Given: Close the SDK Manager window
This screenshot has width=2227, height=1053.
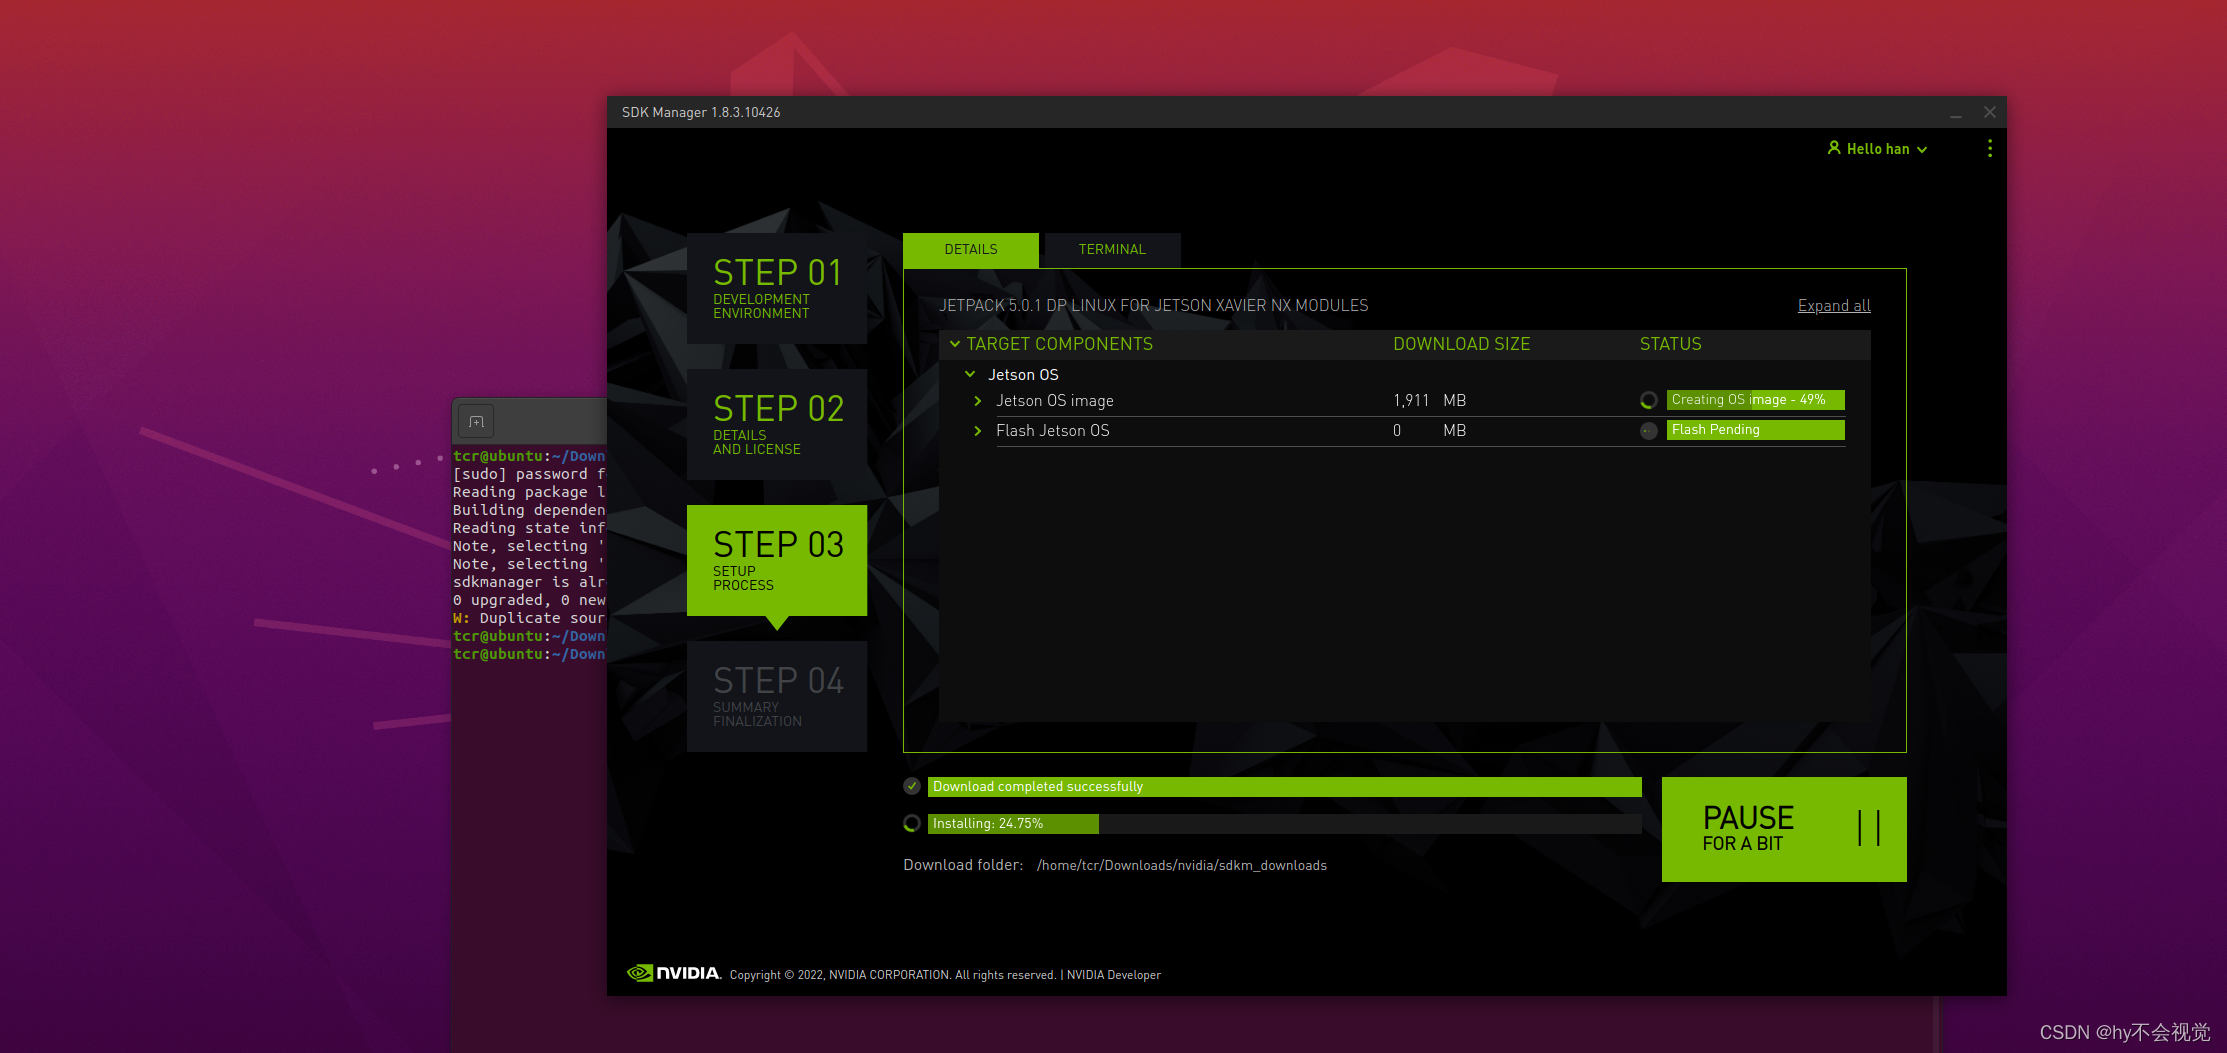Looking at the screenshot, I should point(1990,112).
